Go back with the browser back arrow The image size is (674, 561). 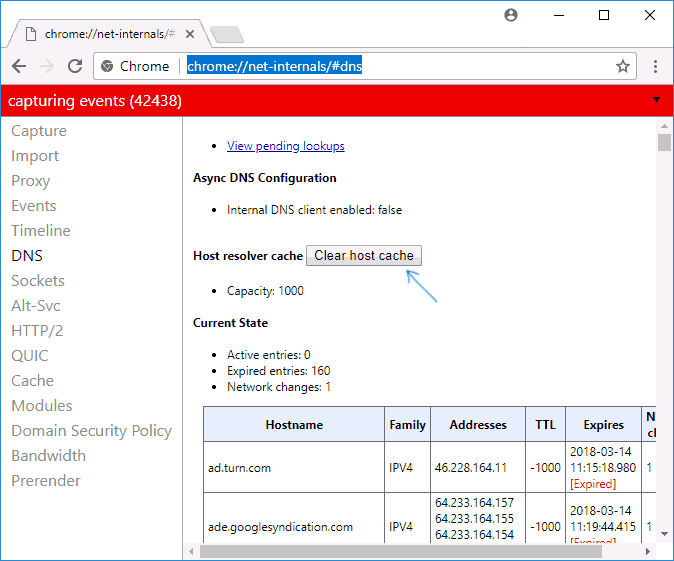19,66
